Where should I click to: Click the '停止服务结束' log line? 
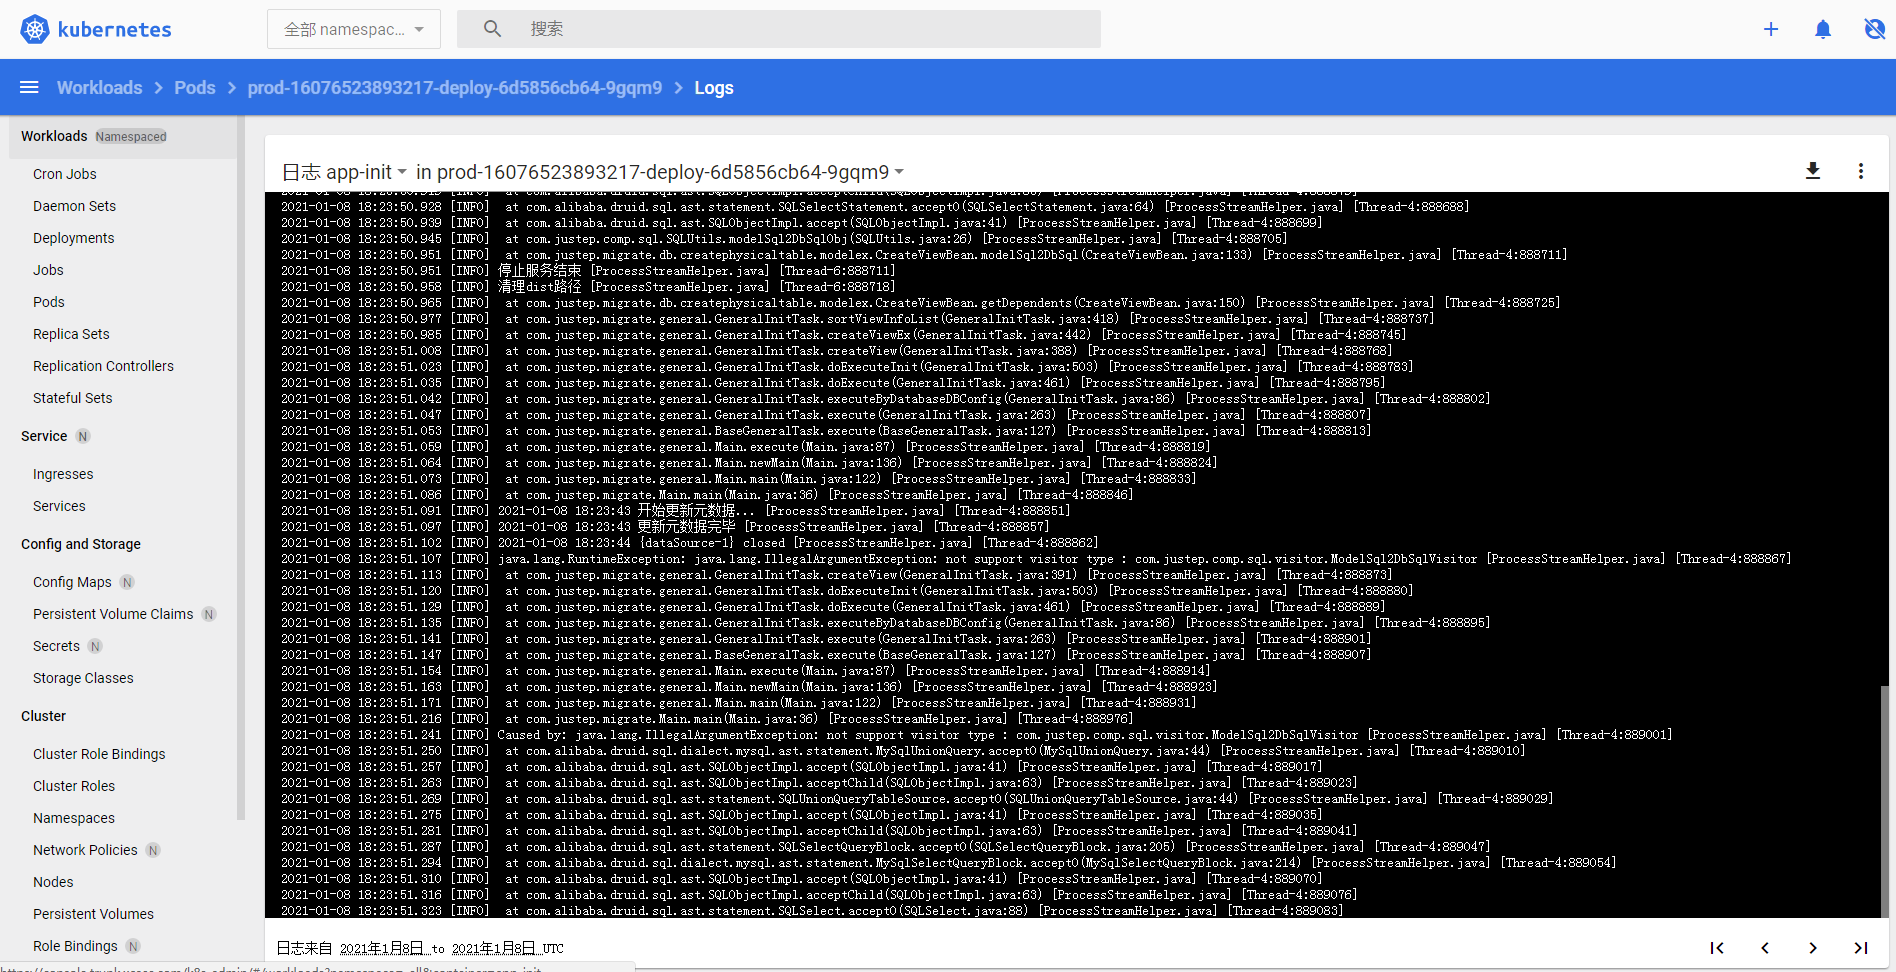[588, 271]
